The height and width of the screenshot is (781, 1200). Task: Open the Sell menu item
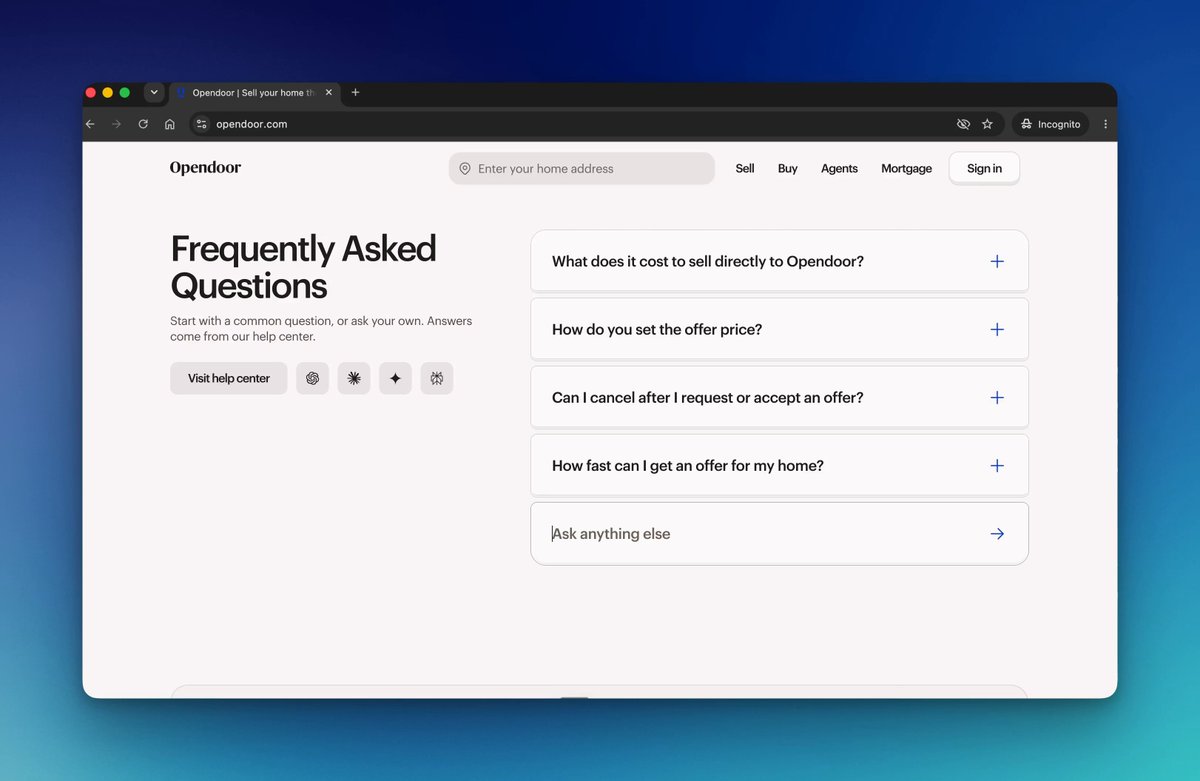[x=745, y=169]
